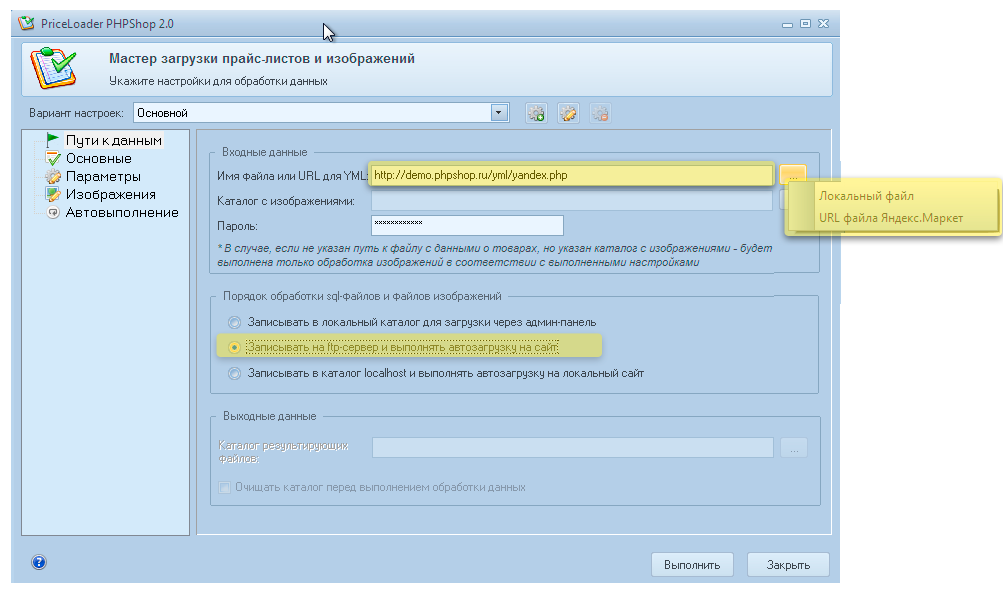Click the icon beside Автовыполнение
The image size is (1003, 595).
pyautogui.click(x=53, y=212)
